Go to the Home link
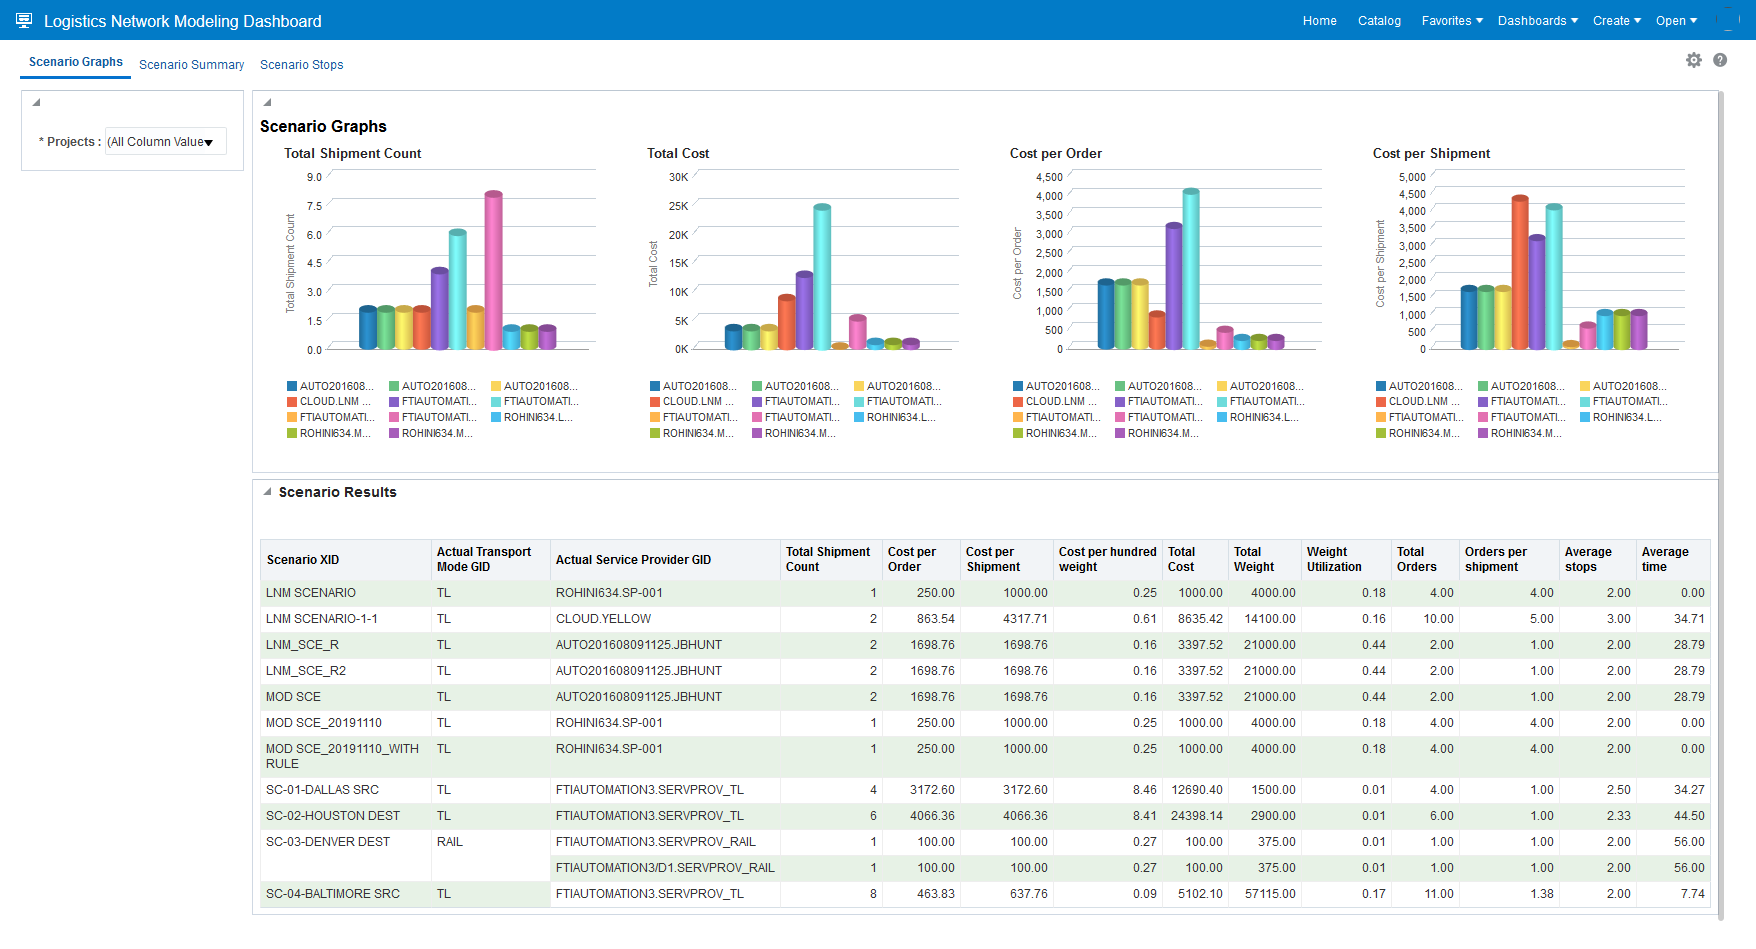 click(x=1319, y=21)
